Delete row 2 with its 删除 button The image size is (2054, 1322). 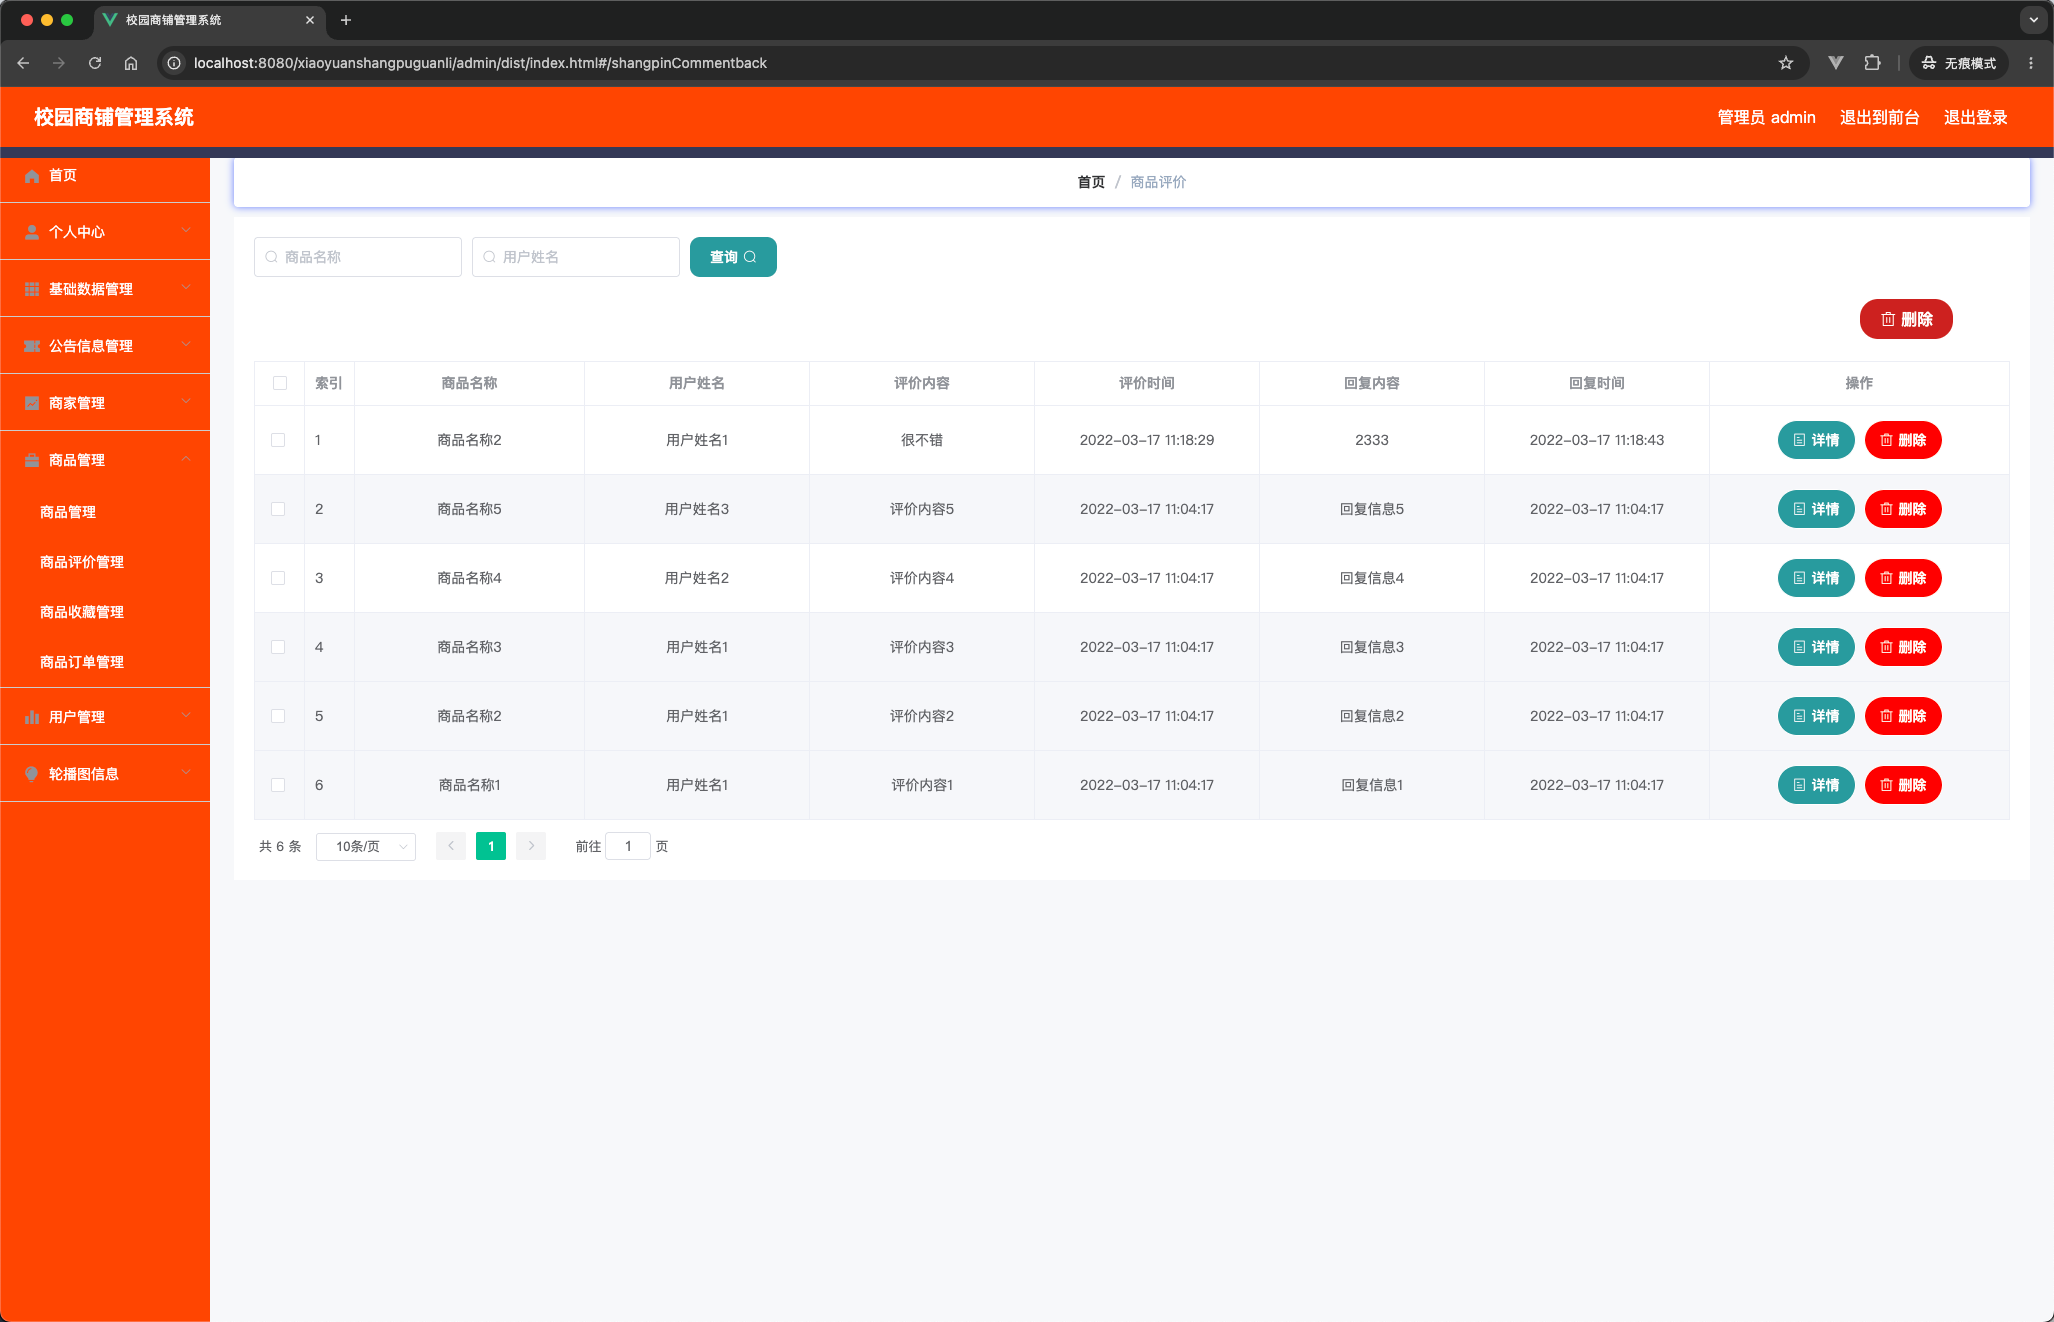1903,509
